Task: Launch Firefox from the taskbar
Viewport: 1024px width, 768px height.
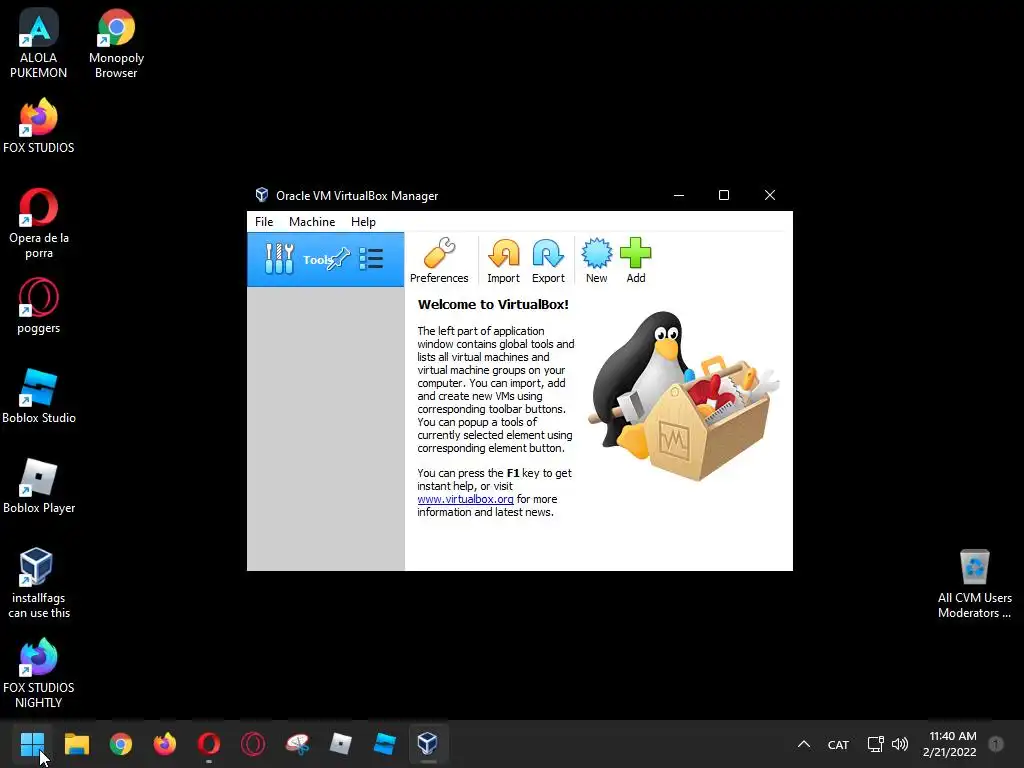Action: 165,744
